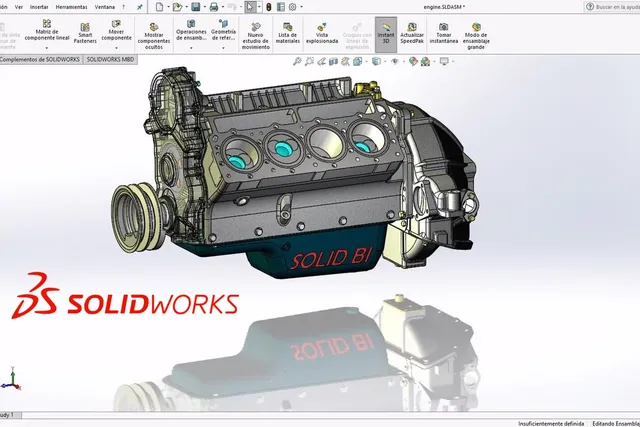Click Actualizar SpeedPak
640x427 pixels.
click(412, 33)
